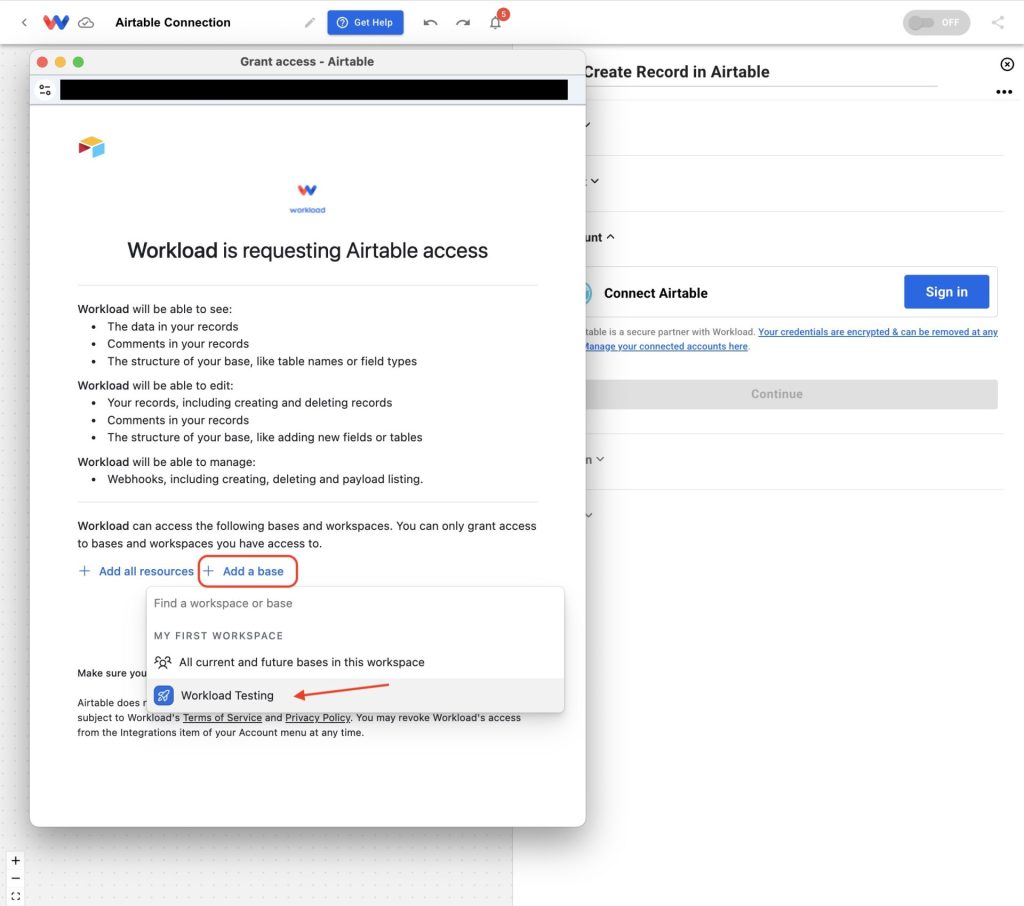
Task: Open the notifications bell
Action: coord(496,23)
